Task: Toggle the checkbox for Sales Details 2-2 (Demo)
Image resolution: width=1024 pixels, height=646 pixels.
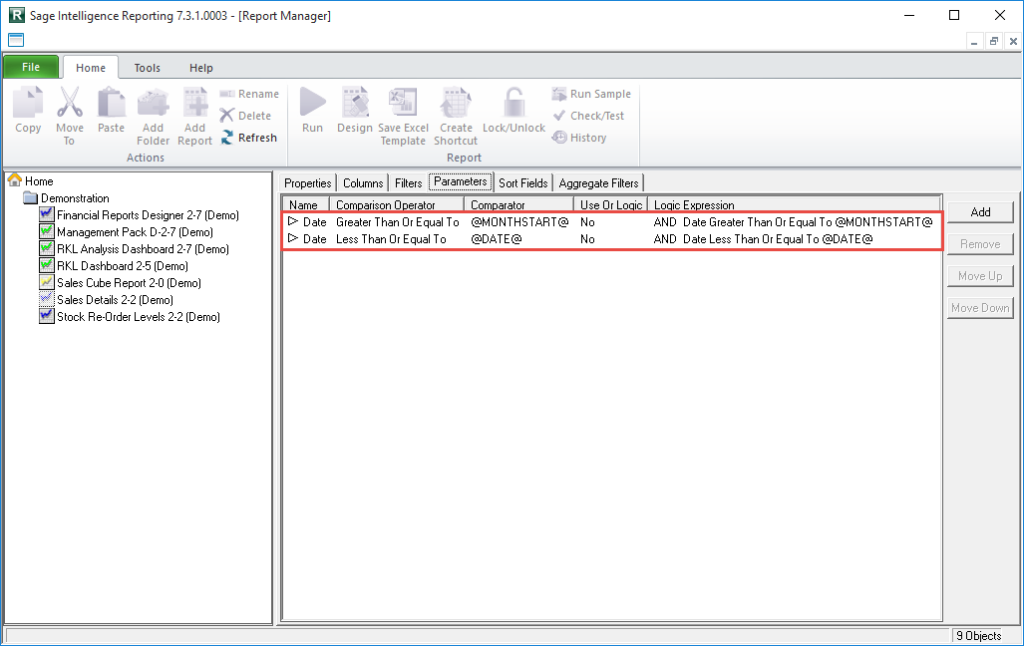Action: (x=46, y=300)
